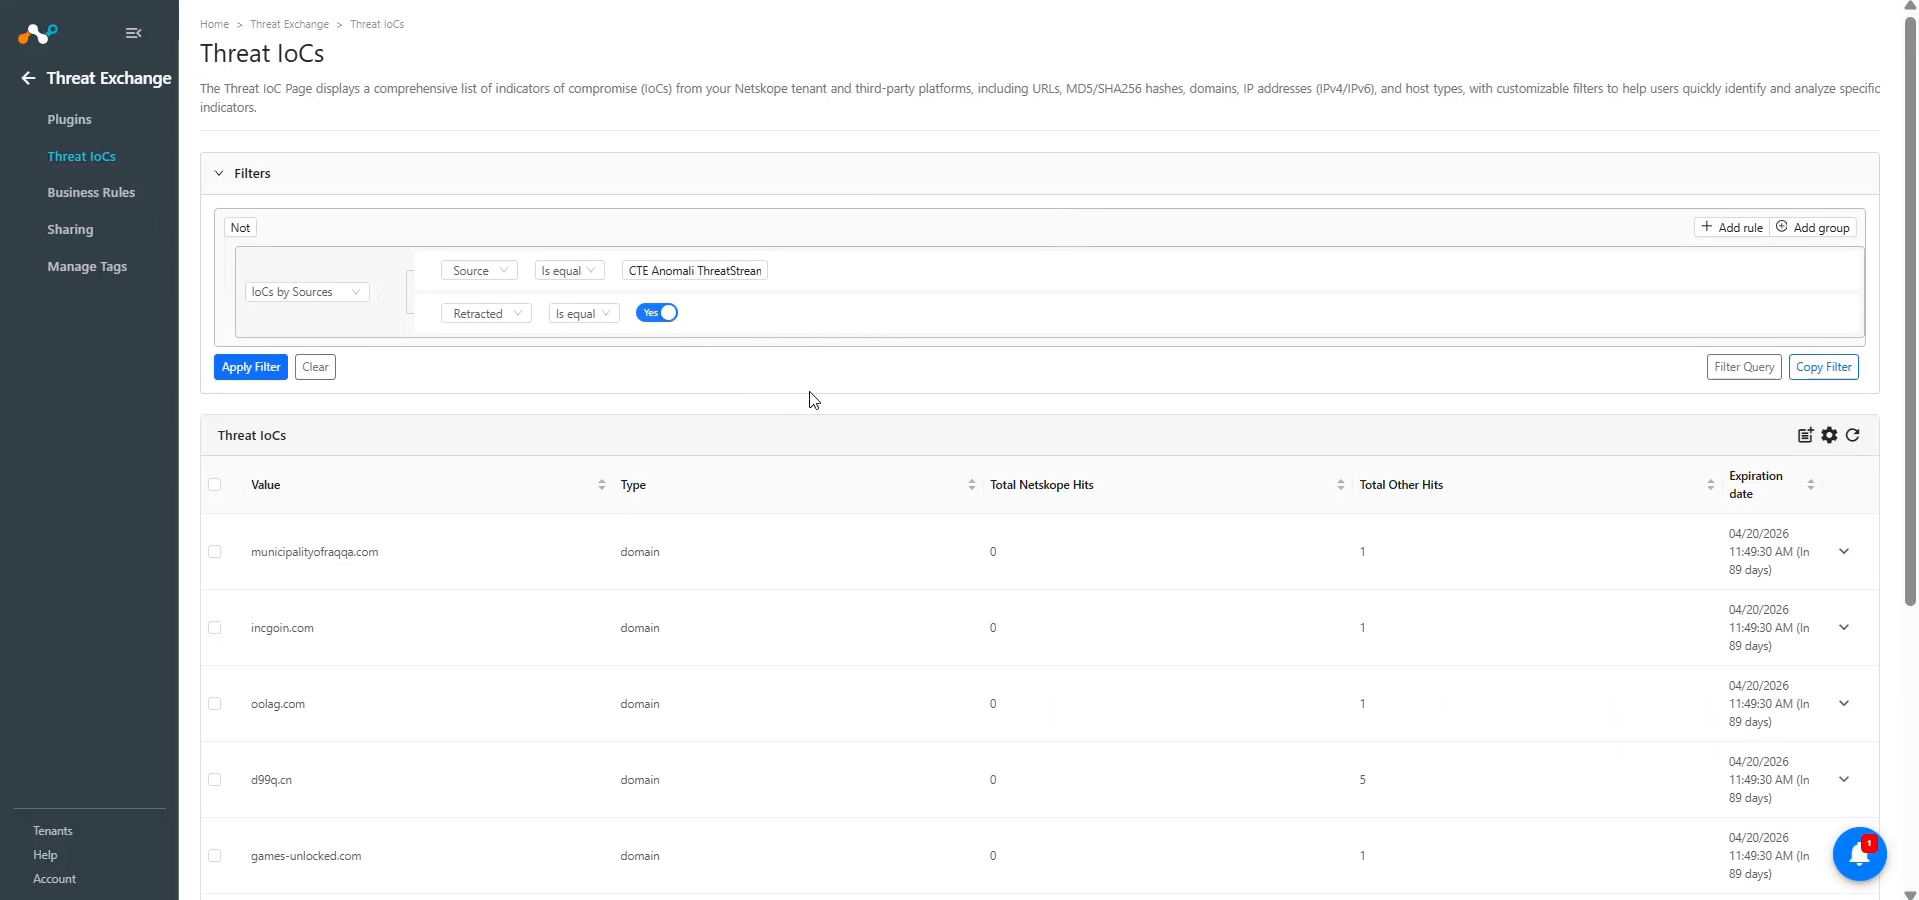The width and height of the screenshot is (1919, 900).
Task: Expand the municipalityofraqqa.com row details
Action: (1844, 552)
